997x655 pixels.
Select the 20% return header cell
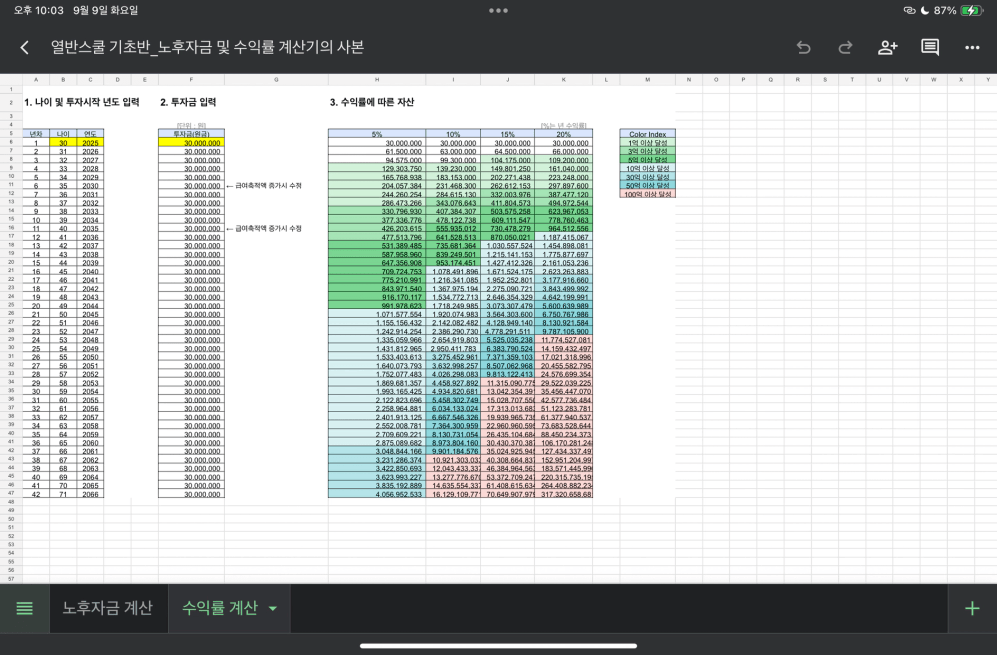click(563, 134)
